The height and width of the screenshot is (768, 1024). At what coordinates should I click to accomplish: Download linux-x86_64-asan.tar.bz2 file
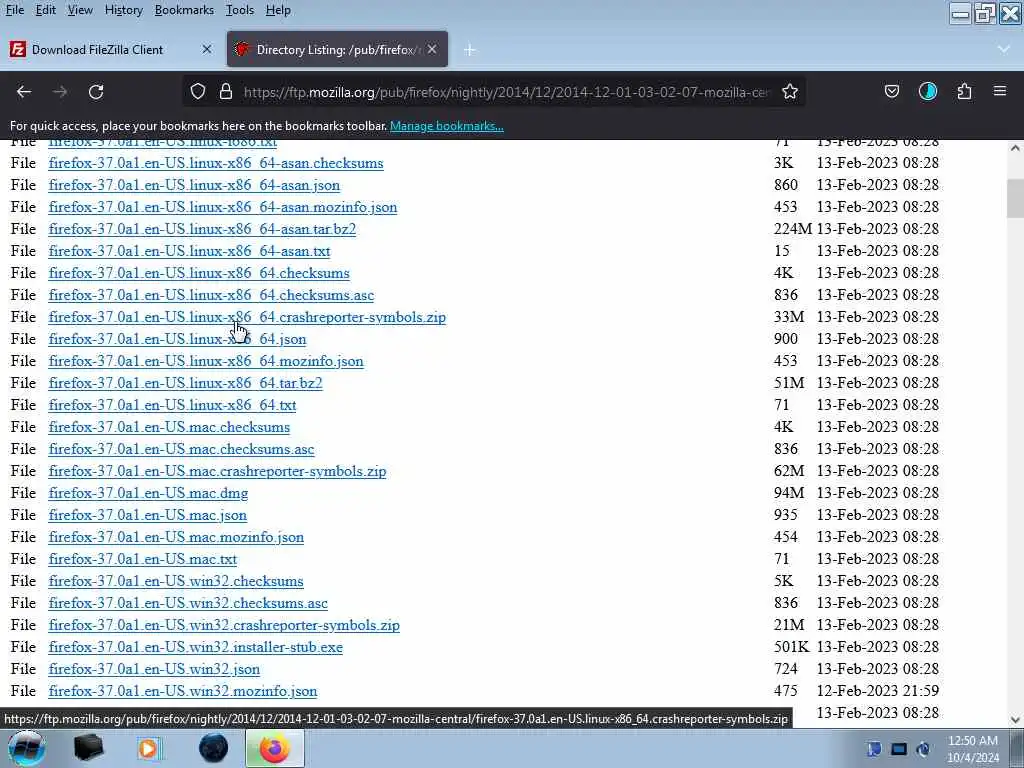coord(202,229)
